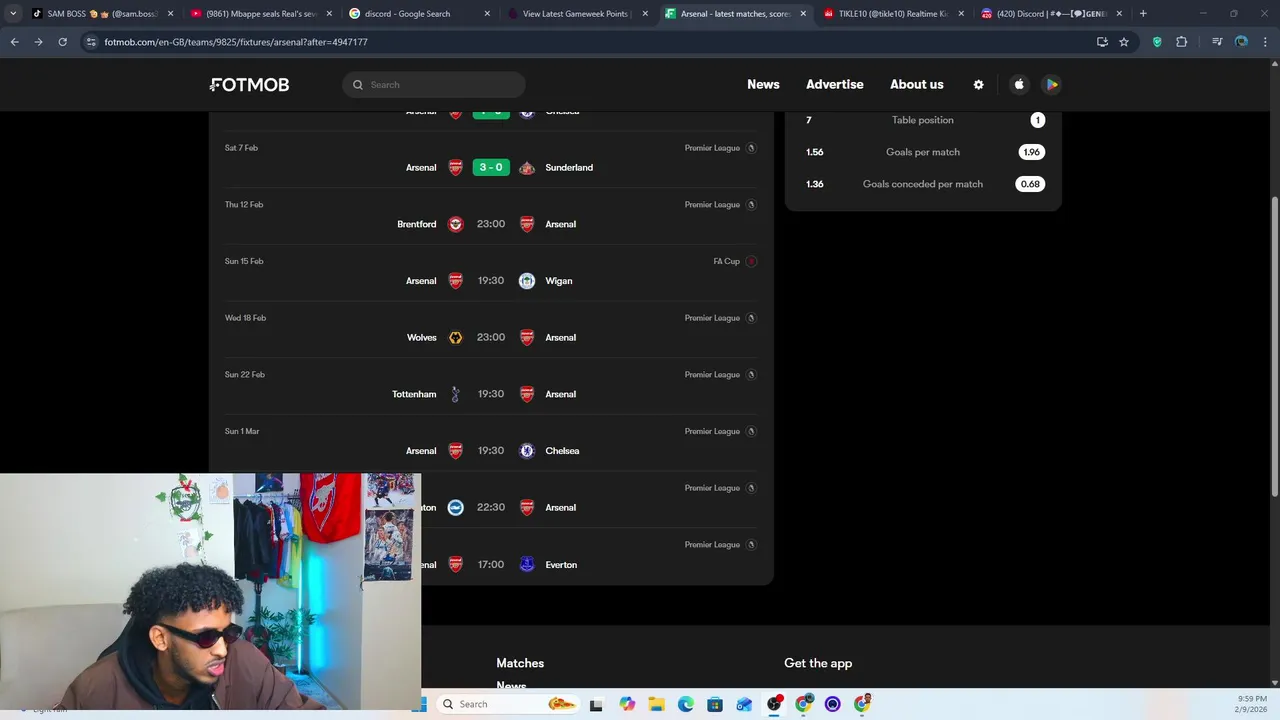Click the 3 - 0 score badge
Screen dimensions: 1280x720
point(491,167)
